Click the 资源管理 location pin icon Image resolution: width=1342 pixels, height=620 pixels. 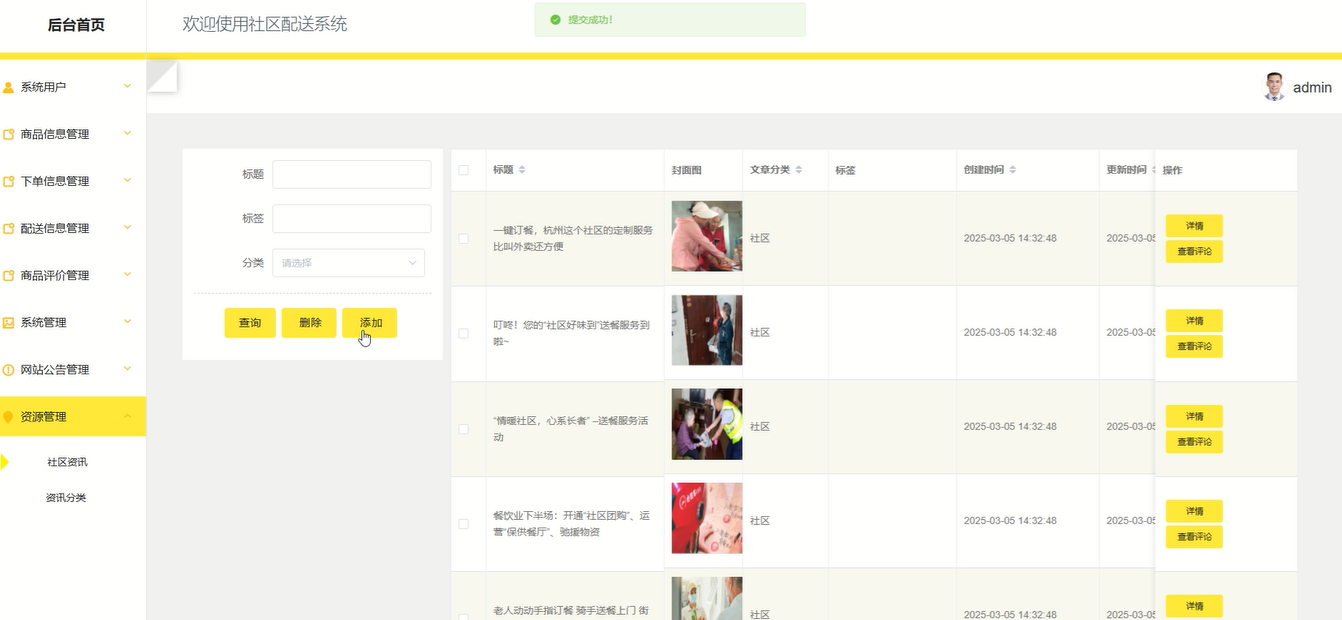pos(9,417)
